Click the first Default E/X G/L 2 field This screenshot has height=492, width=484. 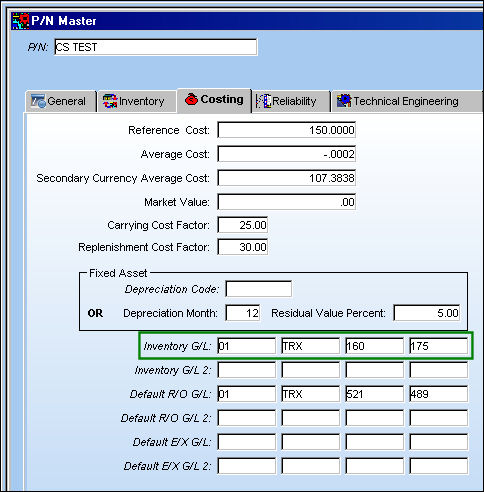pos(247,466)
